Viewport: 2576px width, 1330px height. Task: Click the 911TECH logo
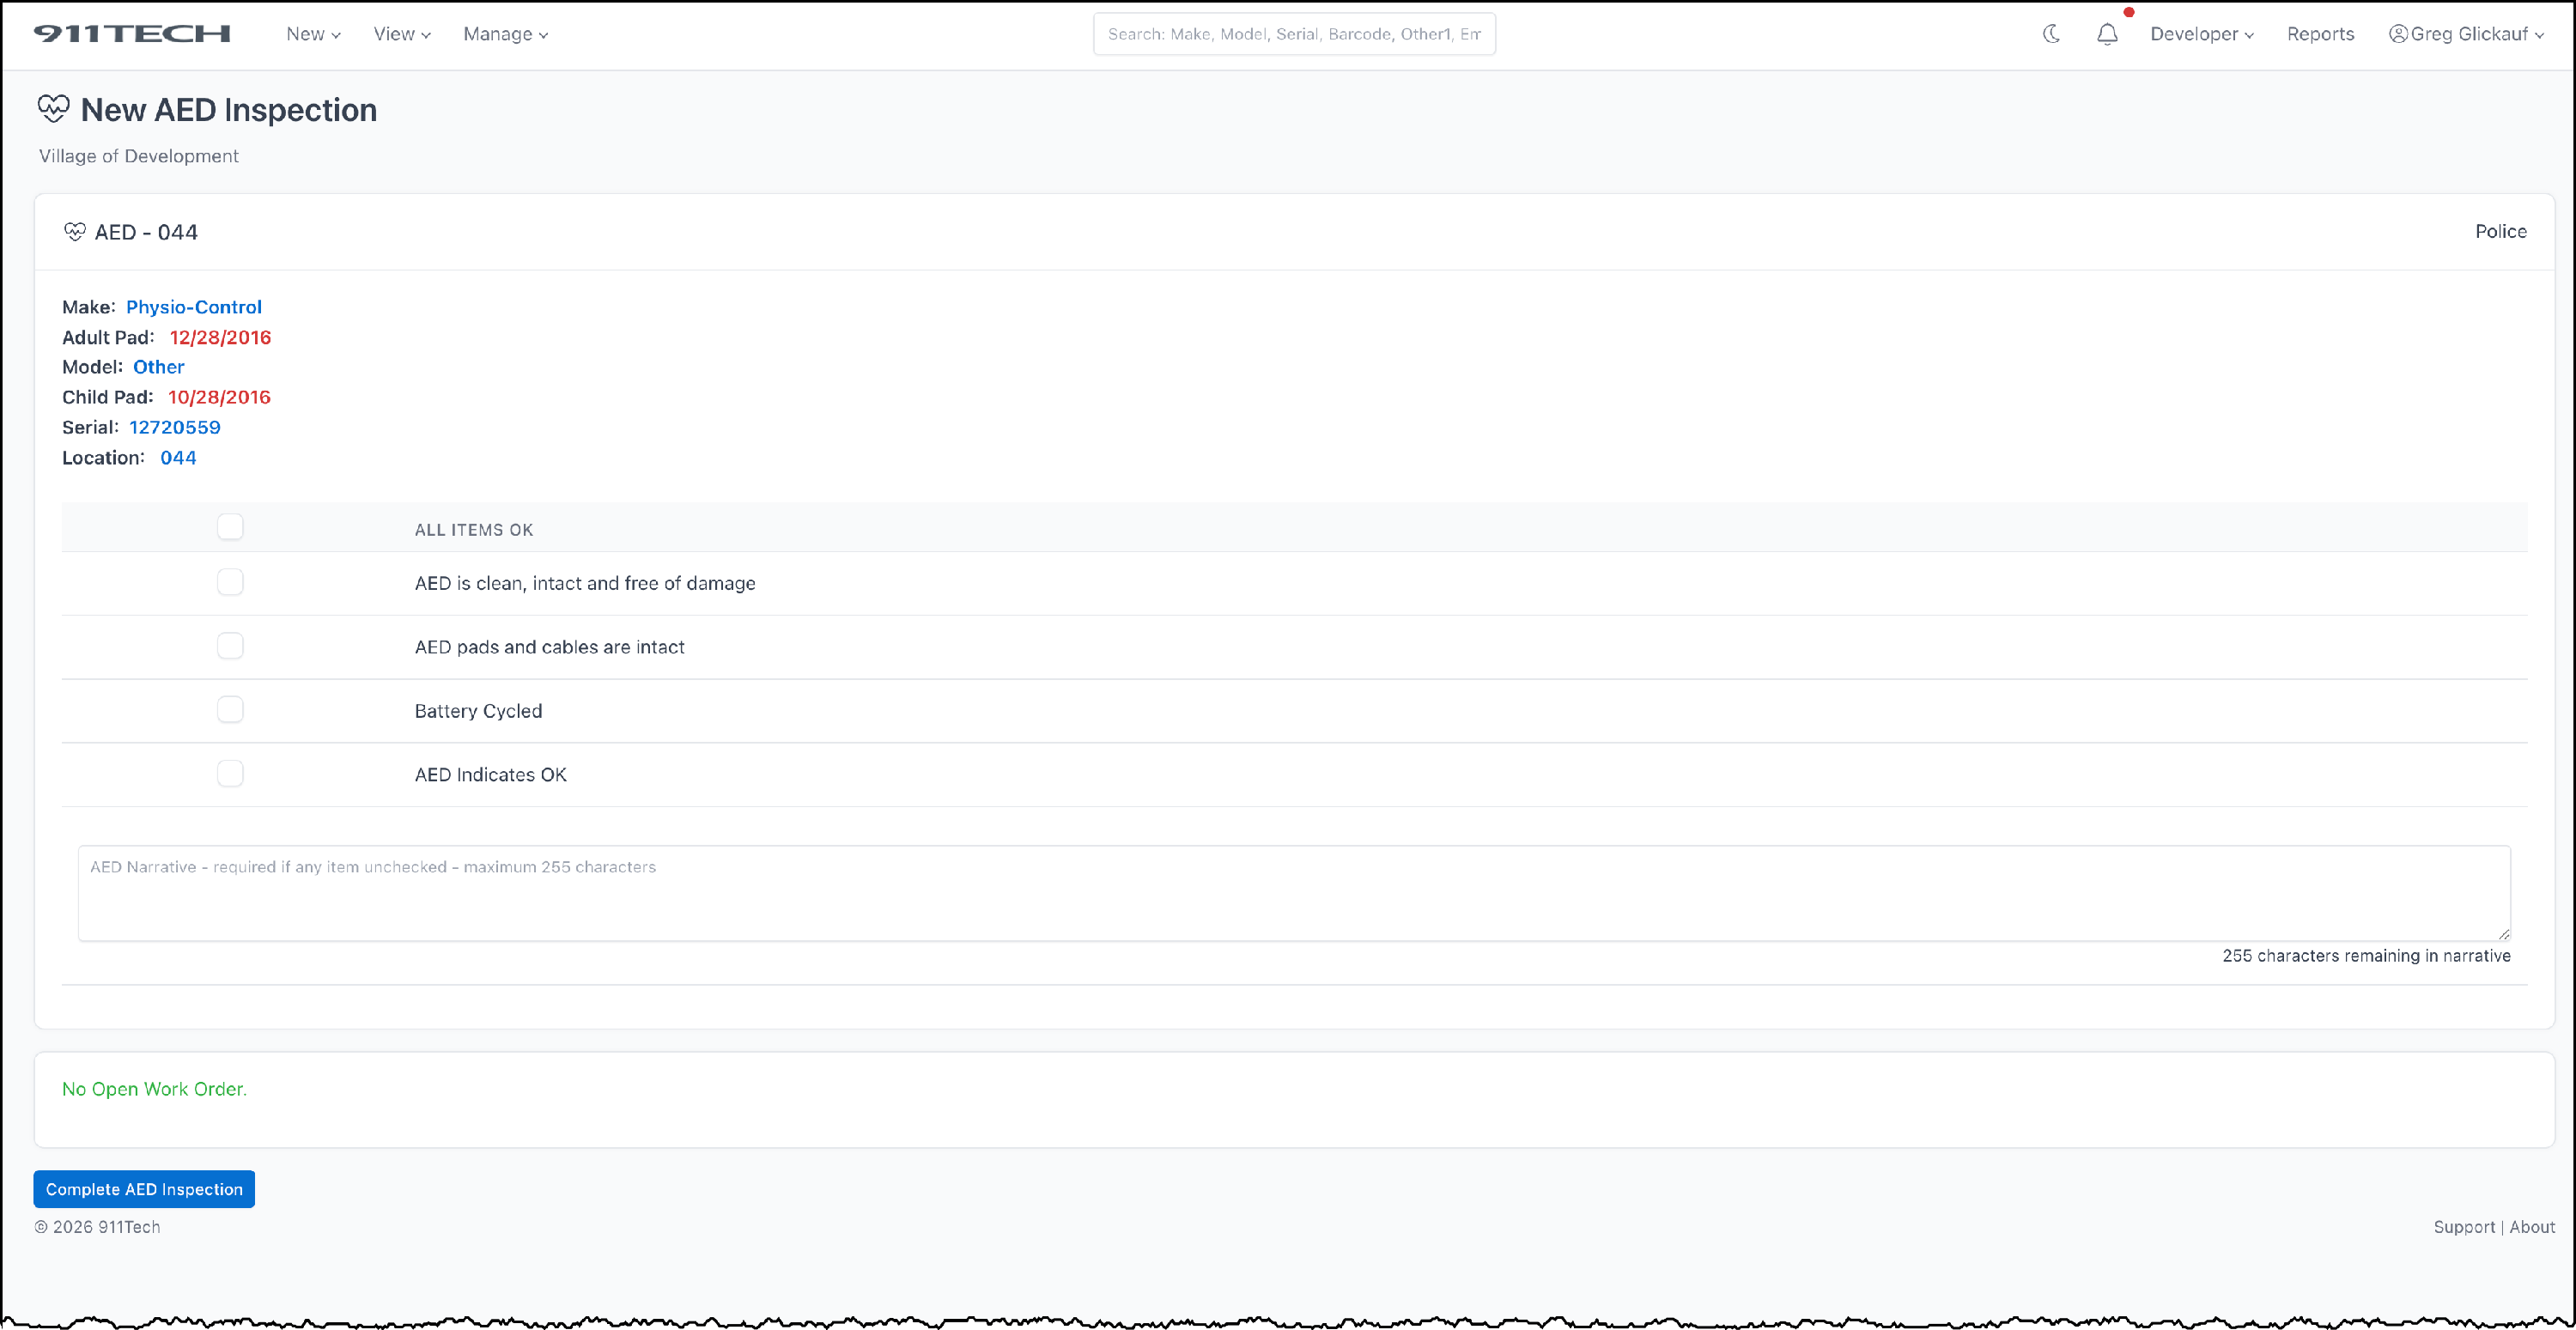(x=132, y=34)
